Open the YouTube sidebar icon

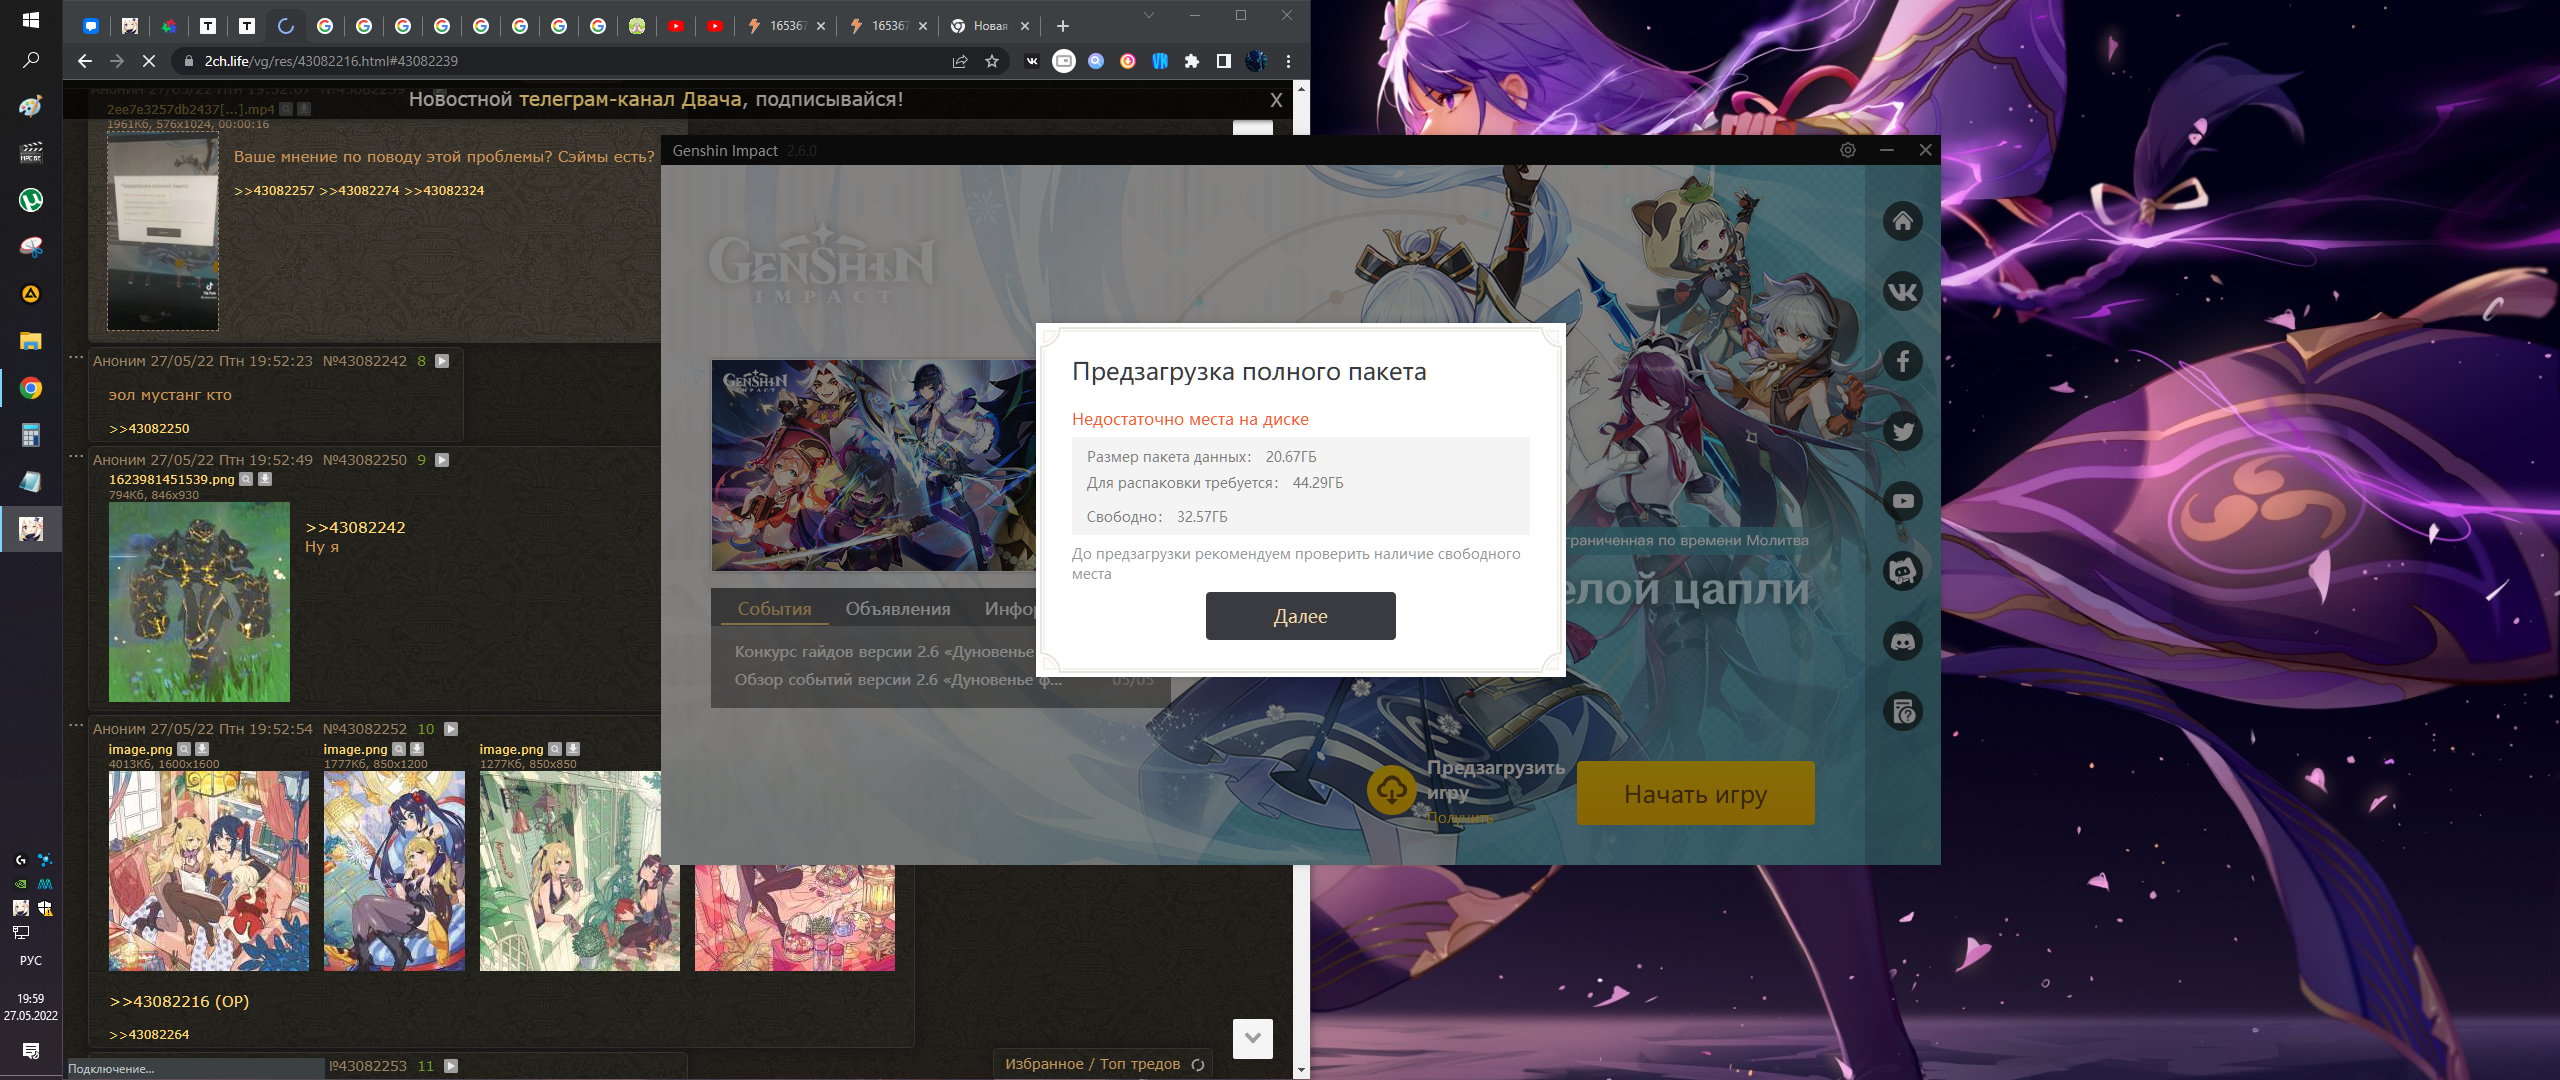coord(1902,501)
